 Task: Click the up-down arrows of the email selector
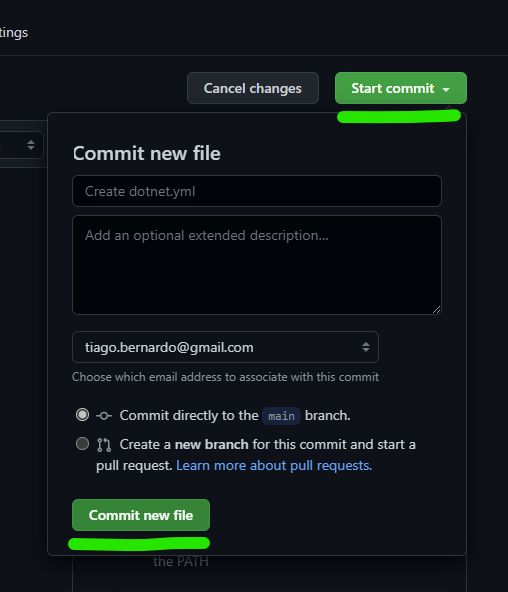pyautogui.click(x=366, y=347)
